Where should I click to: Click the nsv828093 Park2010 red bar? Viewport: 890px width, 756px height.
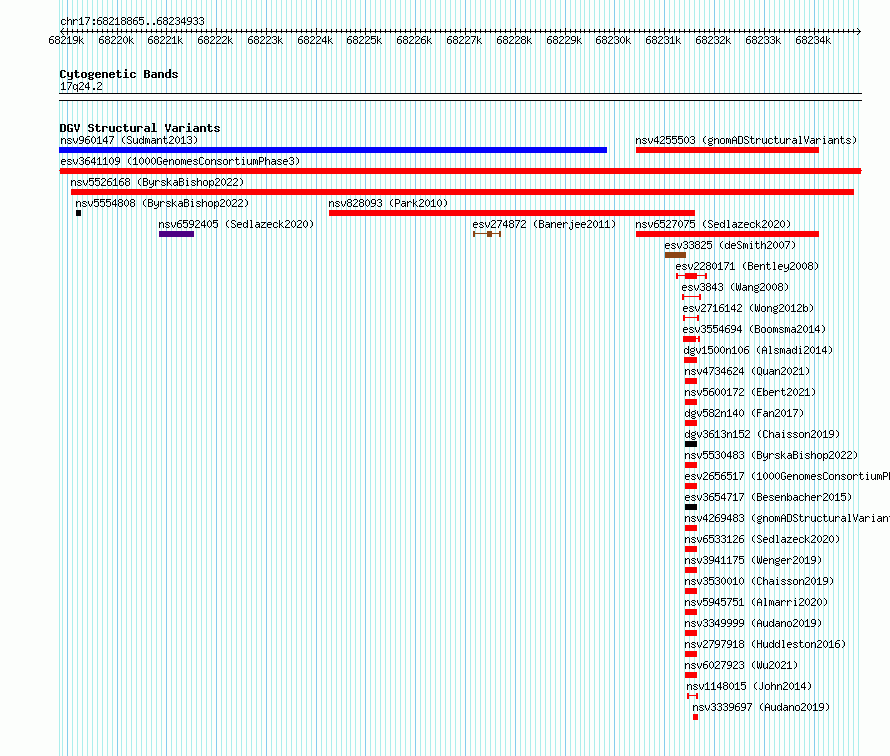(x=511, y=213)
